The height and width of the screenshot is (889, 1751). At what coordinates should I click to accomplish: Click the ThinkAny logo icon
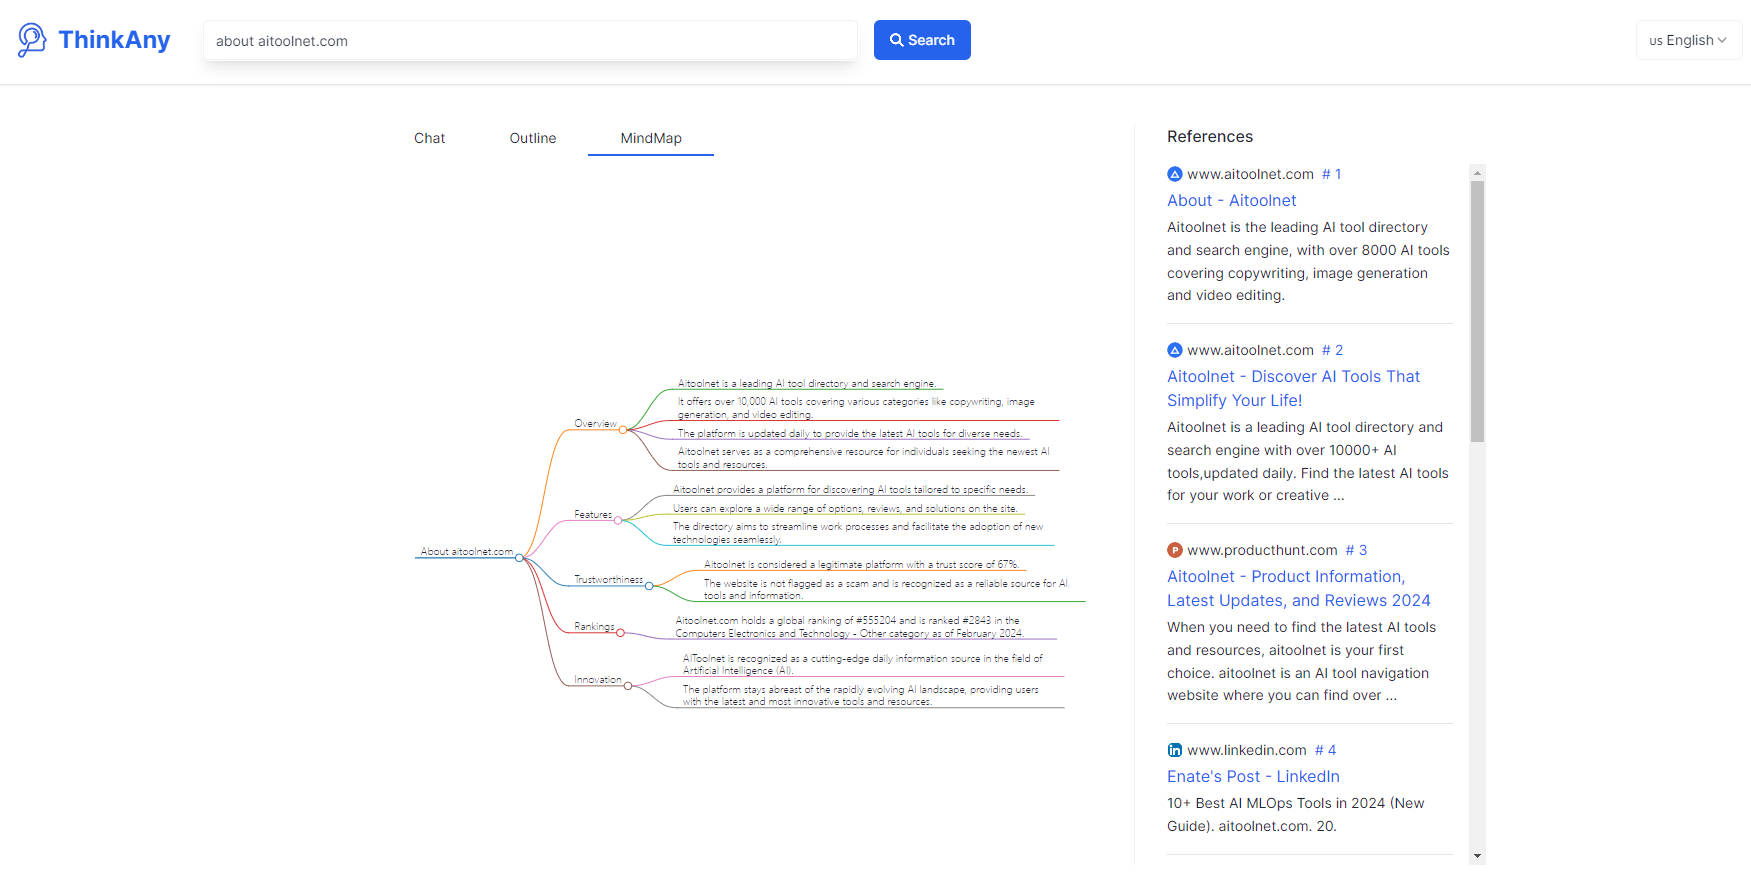[x=32, y=40]
